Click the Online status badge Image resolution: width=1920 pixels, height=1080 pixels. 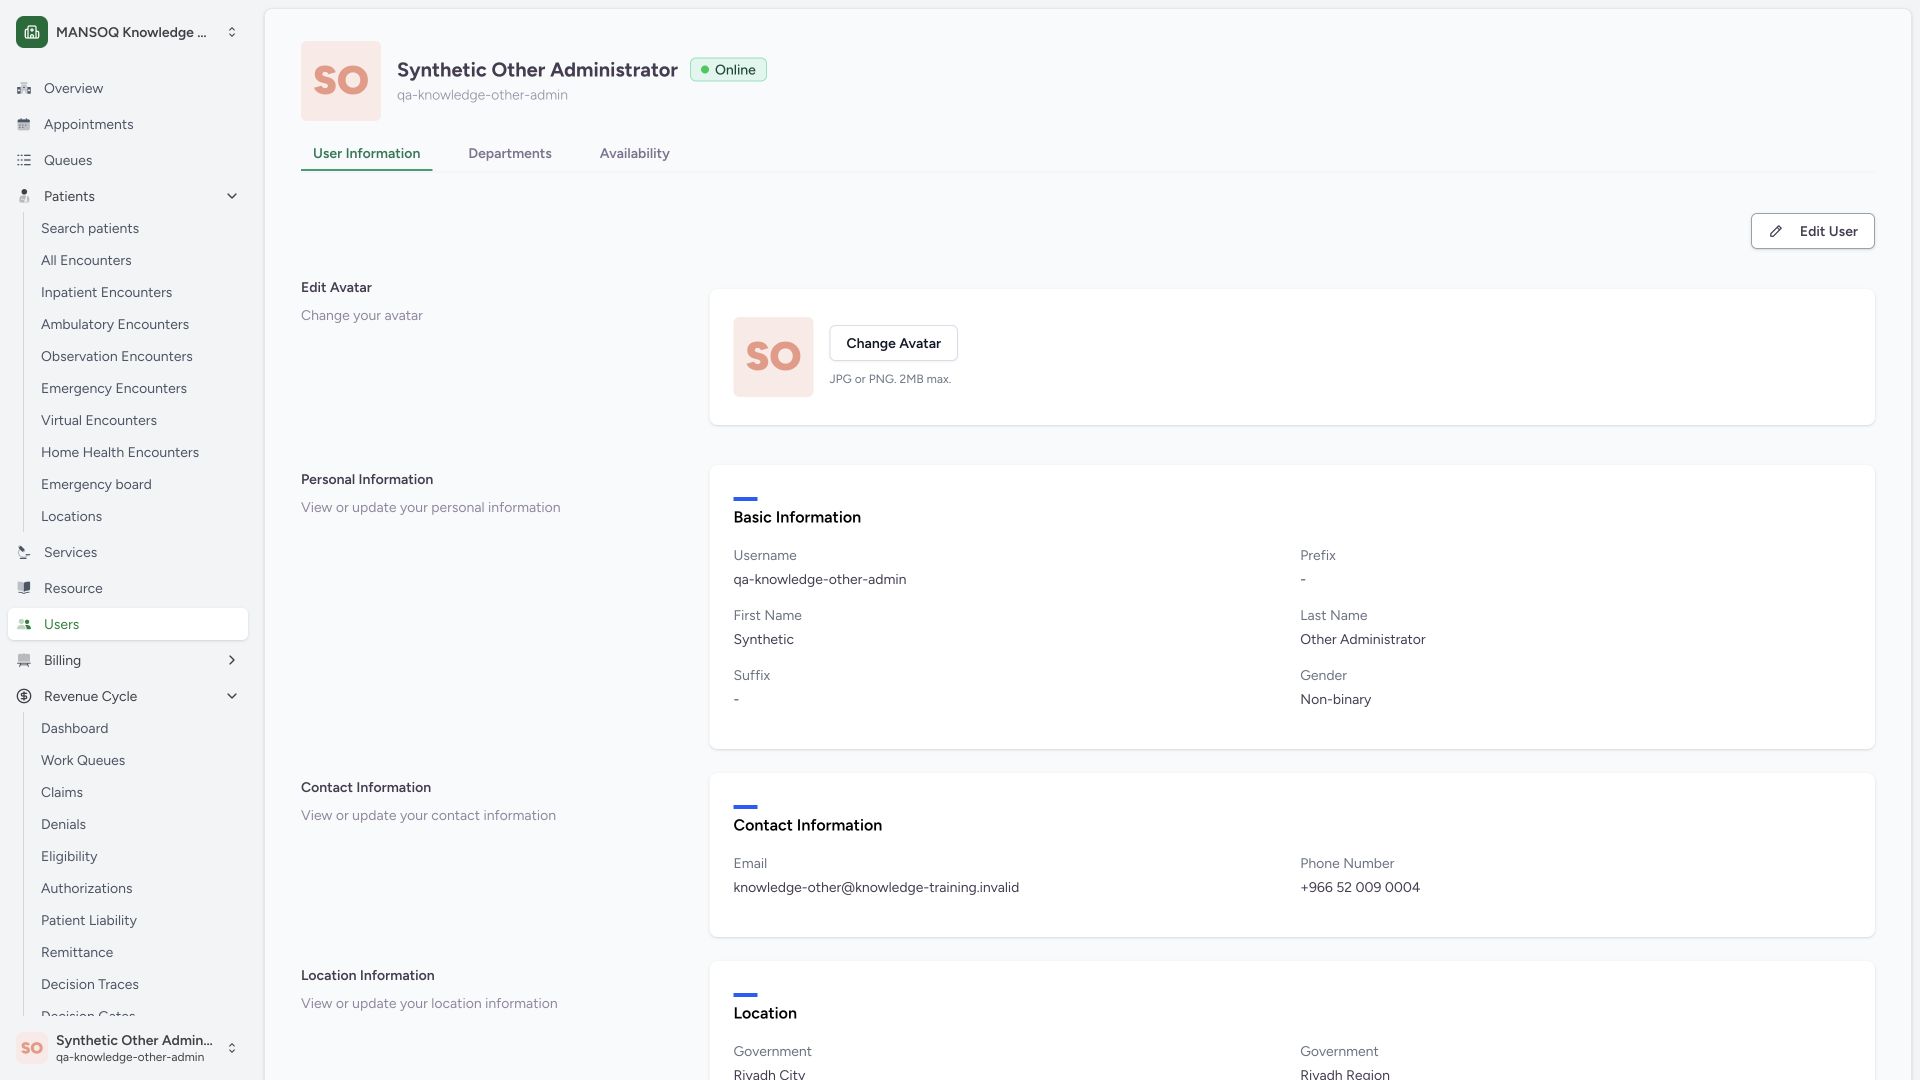coord(728,70)
